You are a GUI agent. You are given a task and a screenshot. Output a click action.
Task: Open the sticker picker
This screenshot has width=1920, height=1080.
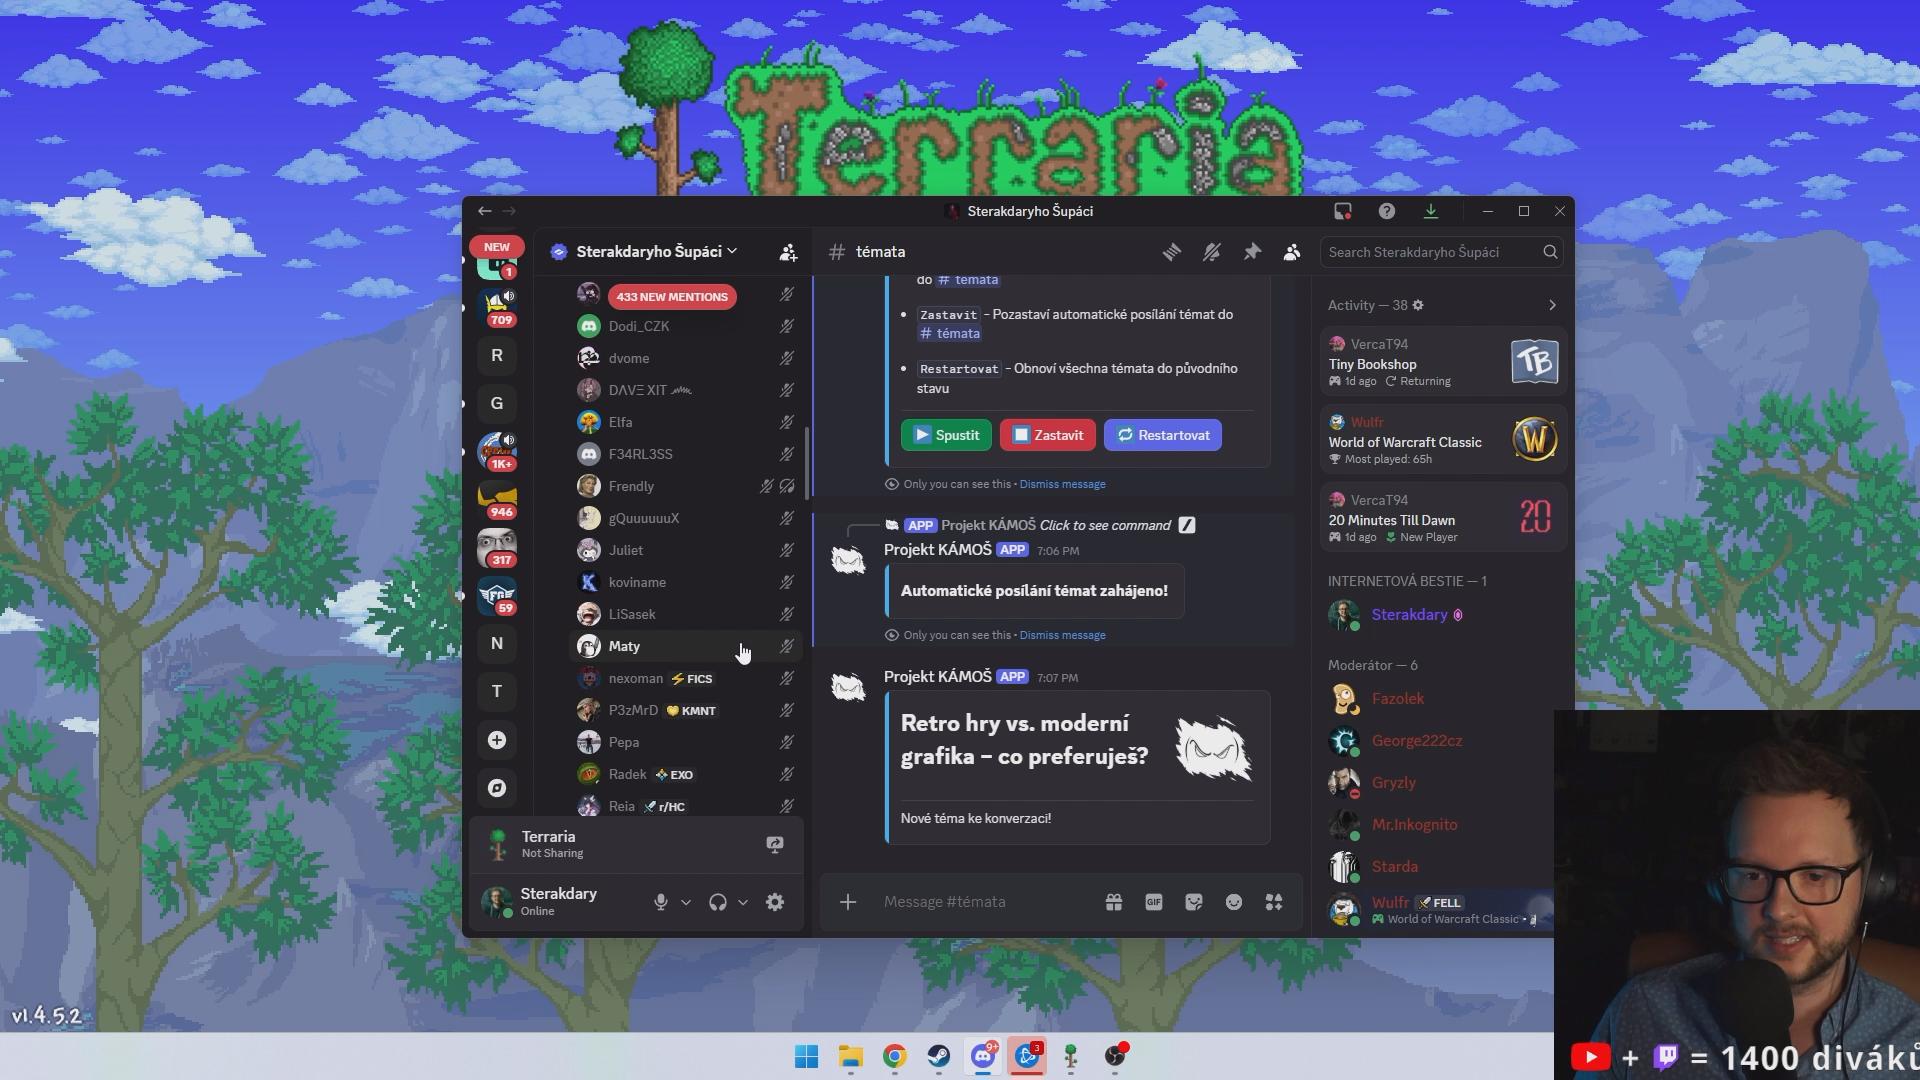(1193, 902)
